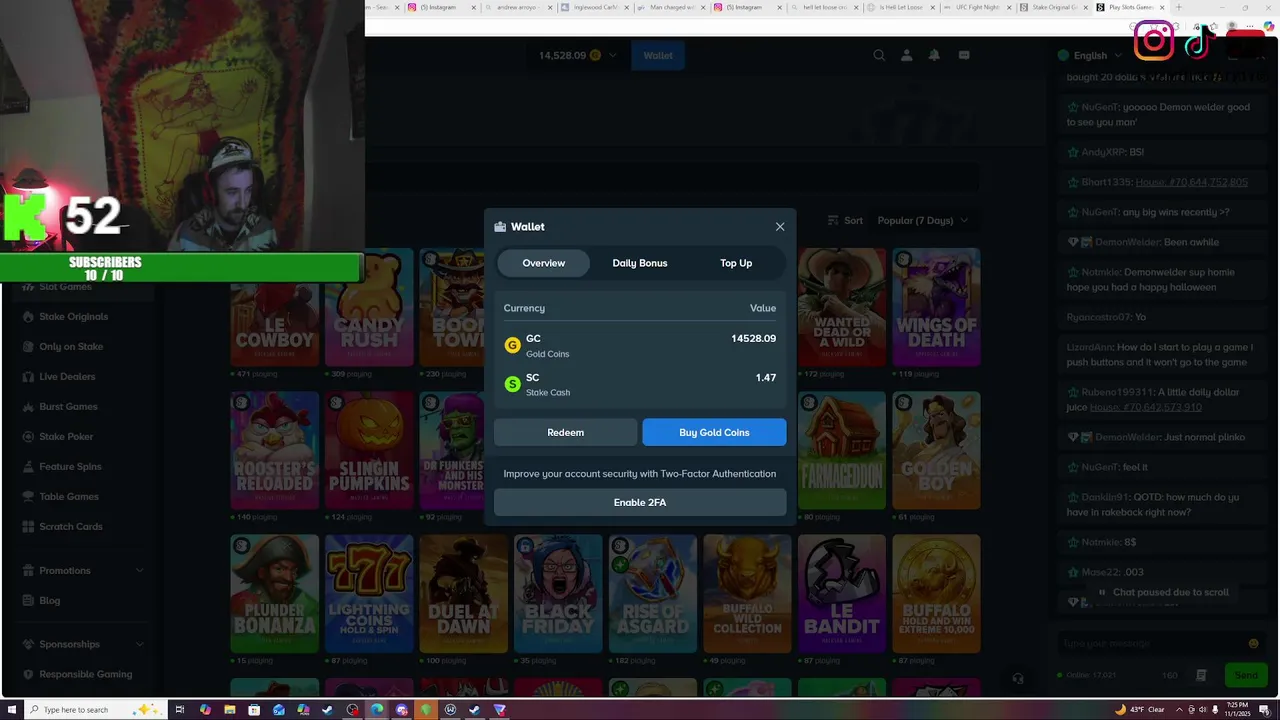Click the Wallet button in header
This screenshot has height=720, width=1280.
[x=658, y=56]
